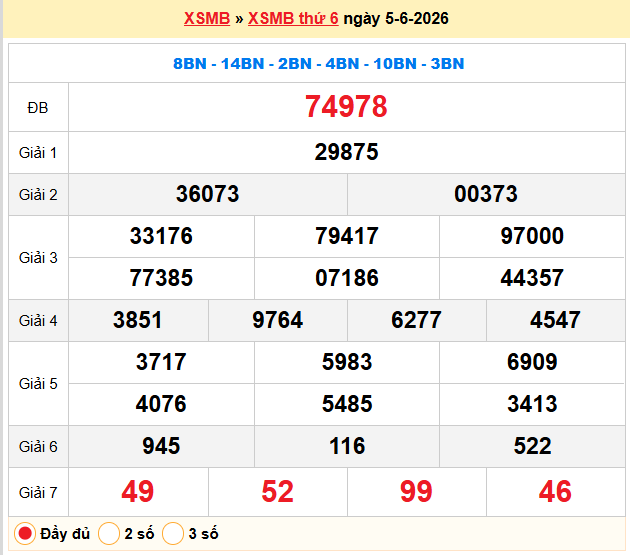Click Giải 5 number 4076
The width and height of the screenshot is (630, 555).
coord(161,404)
